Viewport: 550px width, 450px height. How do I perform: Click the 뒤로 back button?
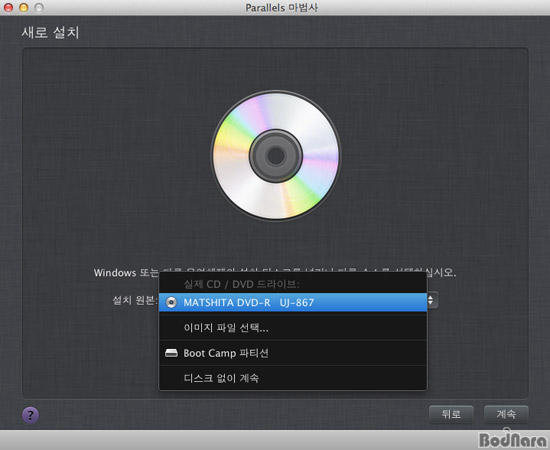coord(451,414)
